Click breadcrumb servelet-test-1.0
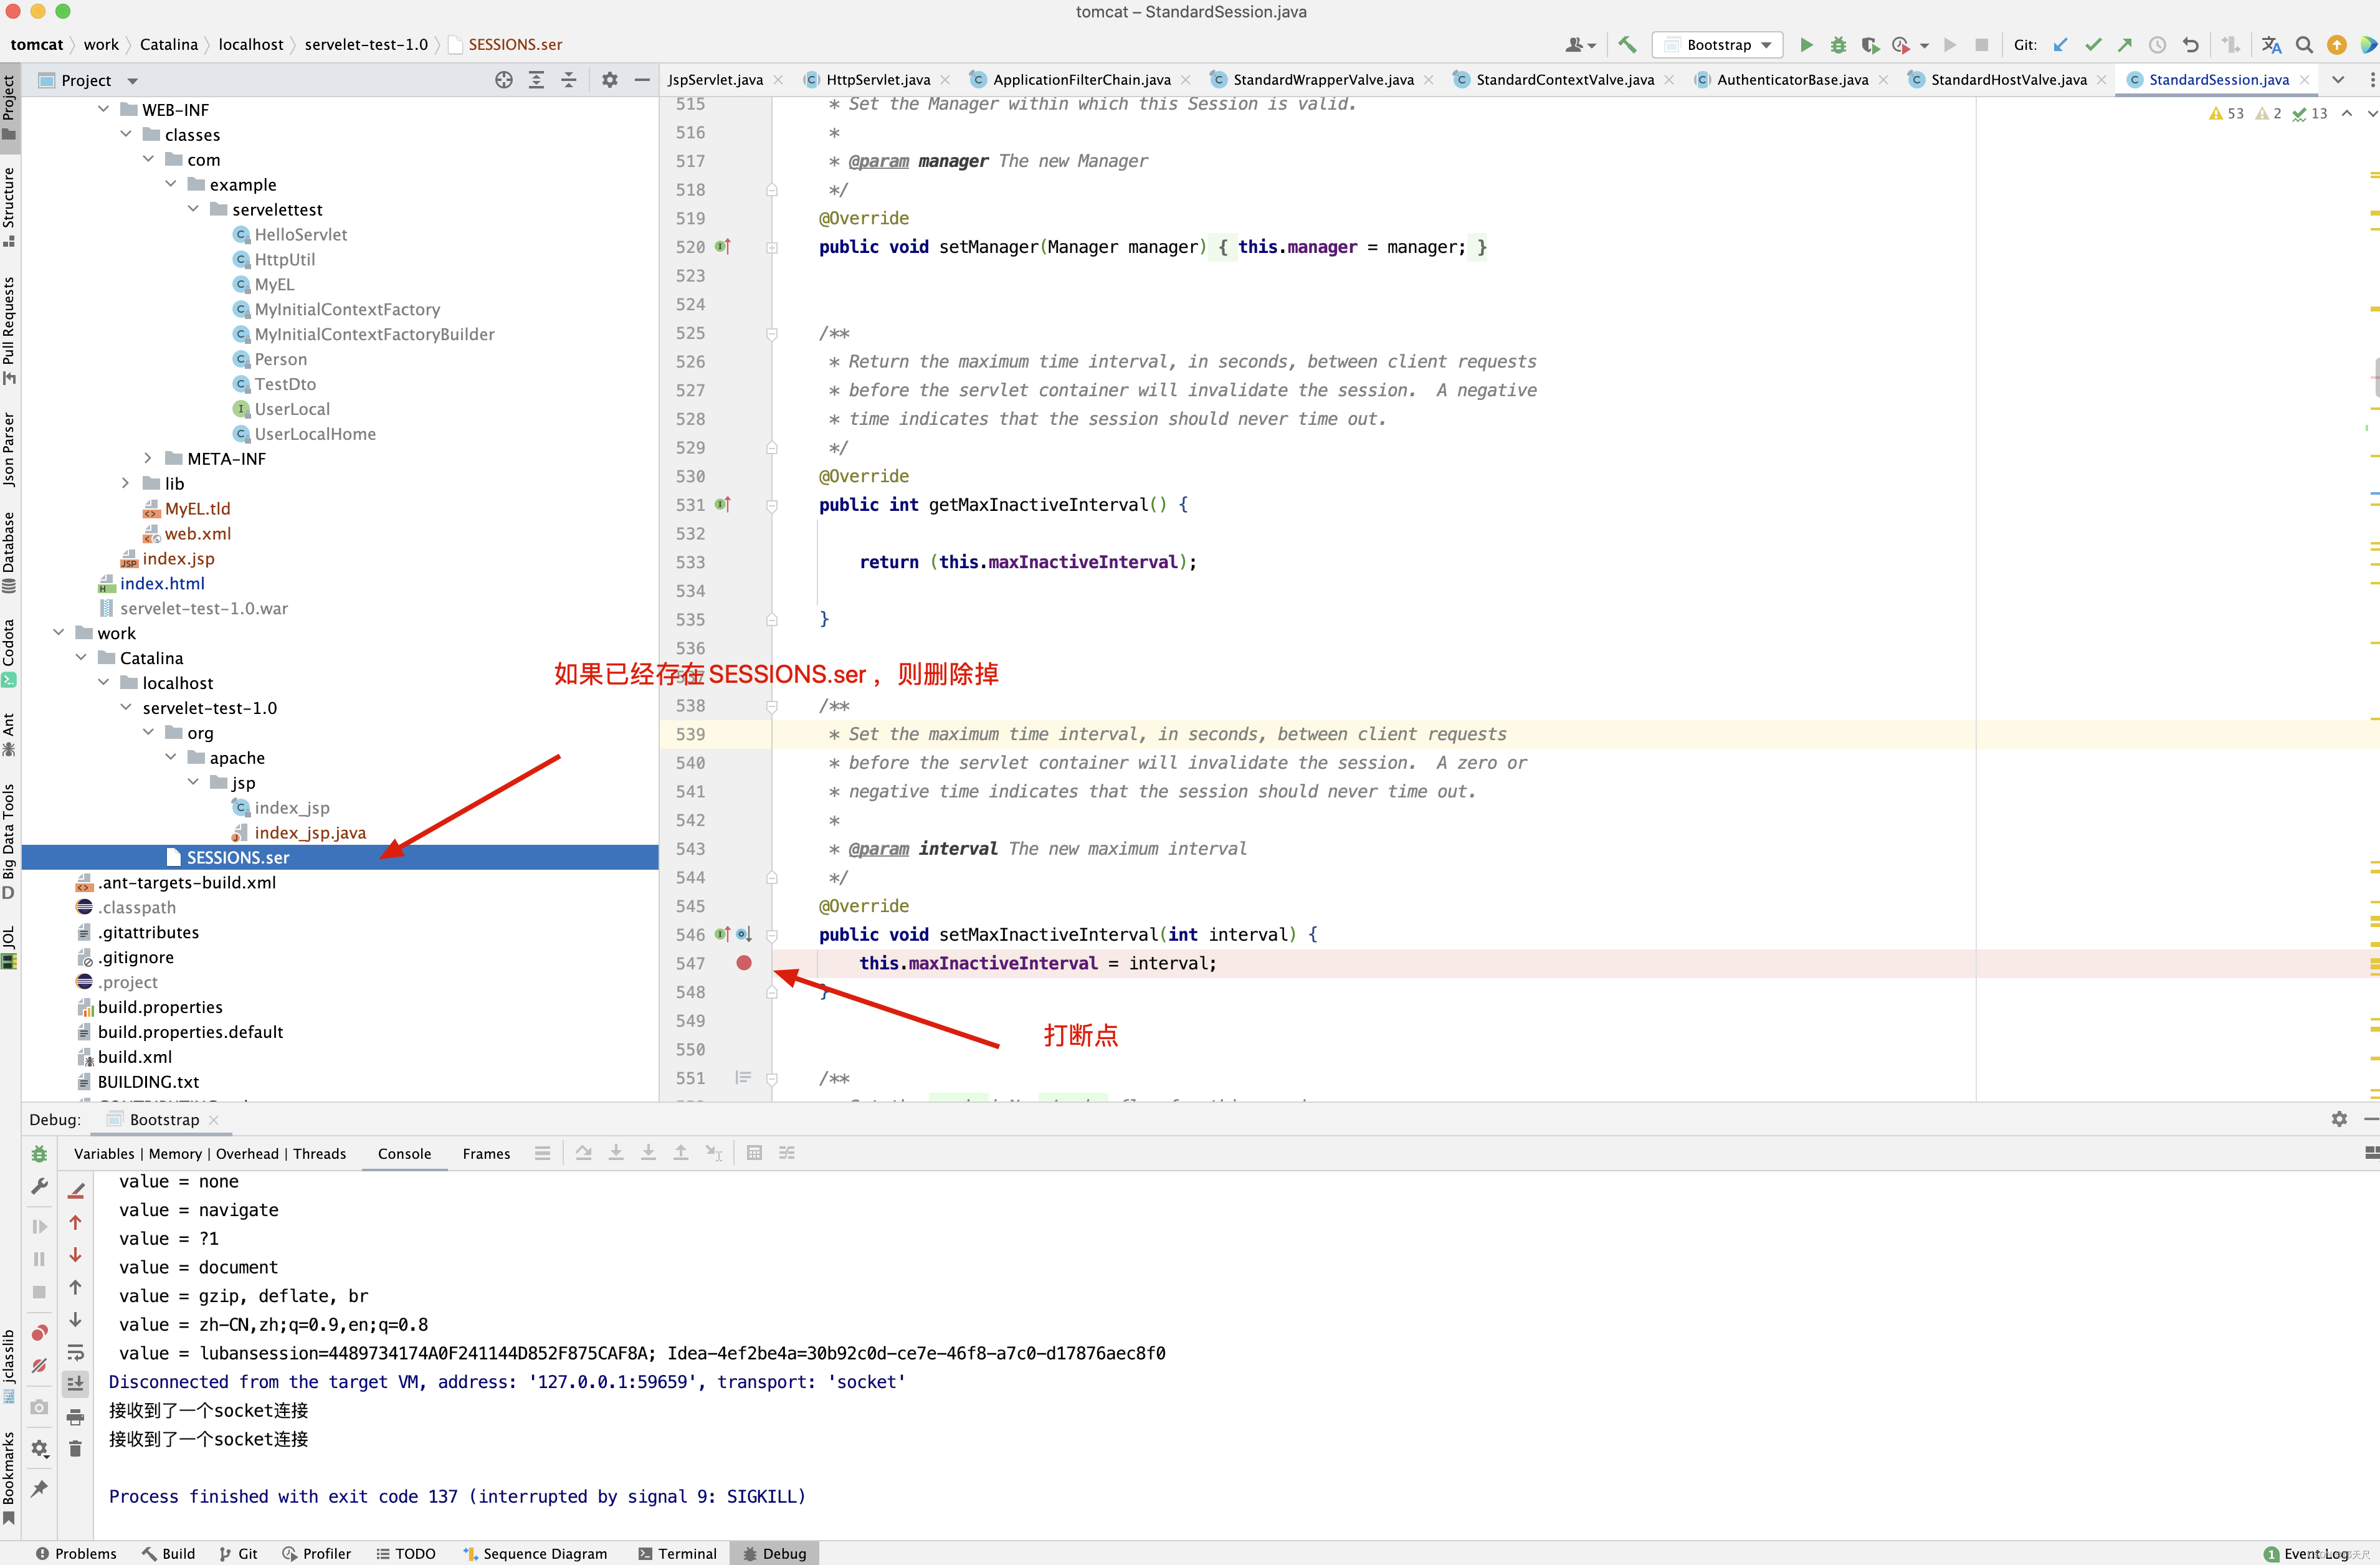This screenshot has height=1565, width=2380. (x=366, y=44)
